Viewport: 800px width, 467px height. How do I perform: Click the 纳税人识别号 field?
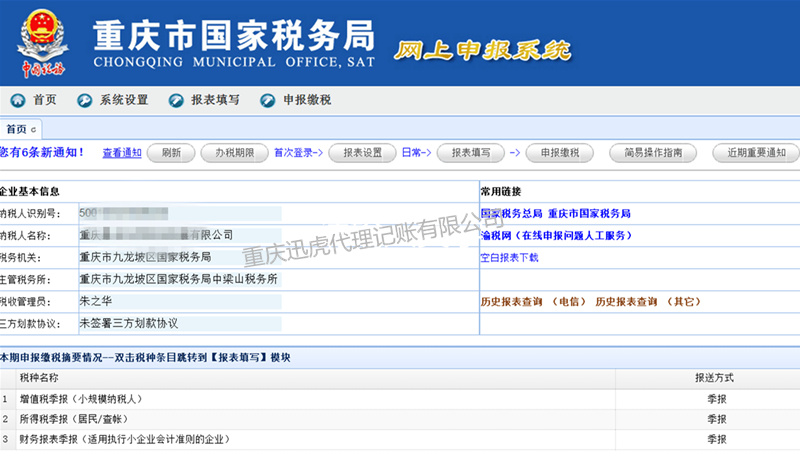(180, 213)
